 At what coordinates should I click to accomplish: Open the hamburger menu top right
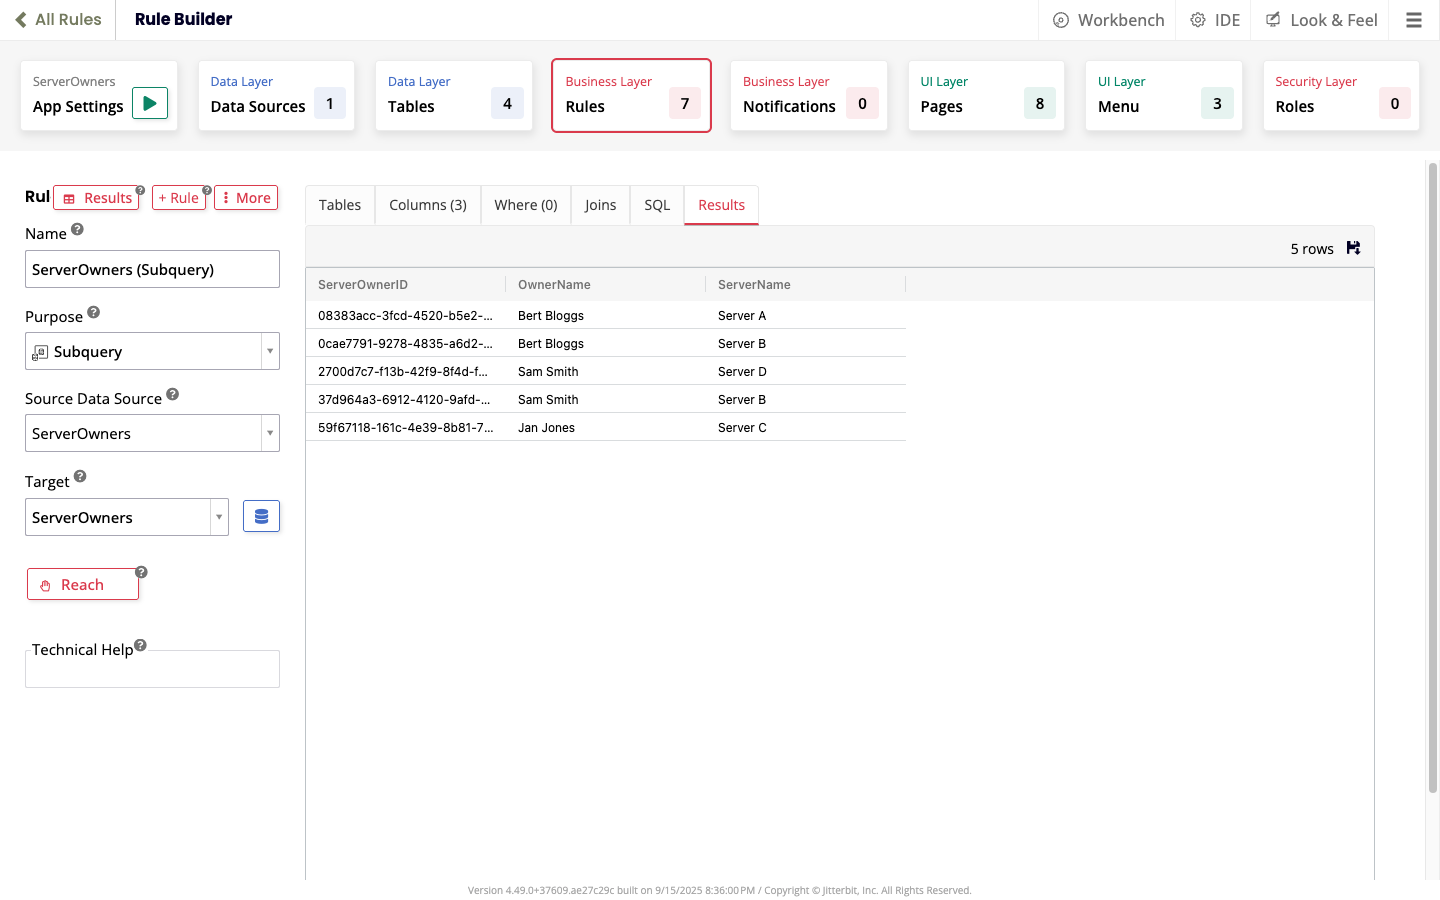pos(1414,19)
